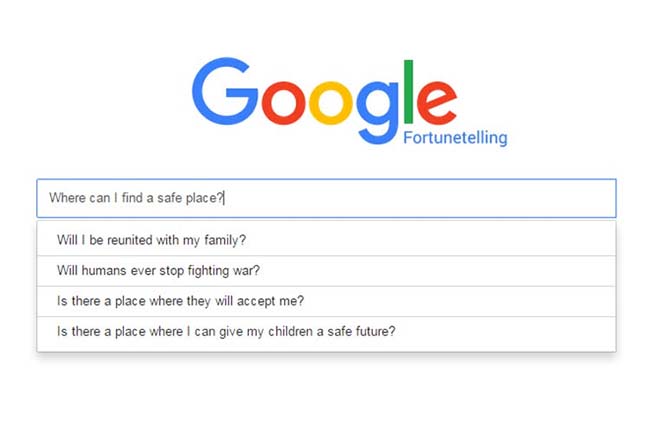Viewport: 650px width, 433px height.
Task: Click the yellow o in Google logo
Action: 331,103
